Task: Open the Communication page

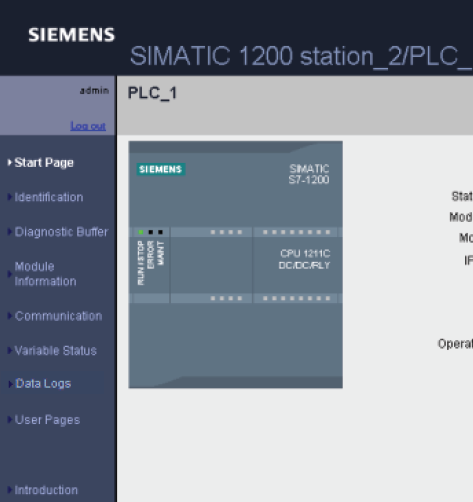Action: [59, 316]
